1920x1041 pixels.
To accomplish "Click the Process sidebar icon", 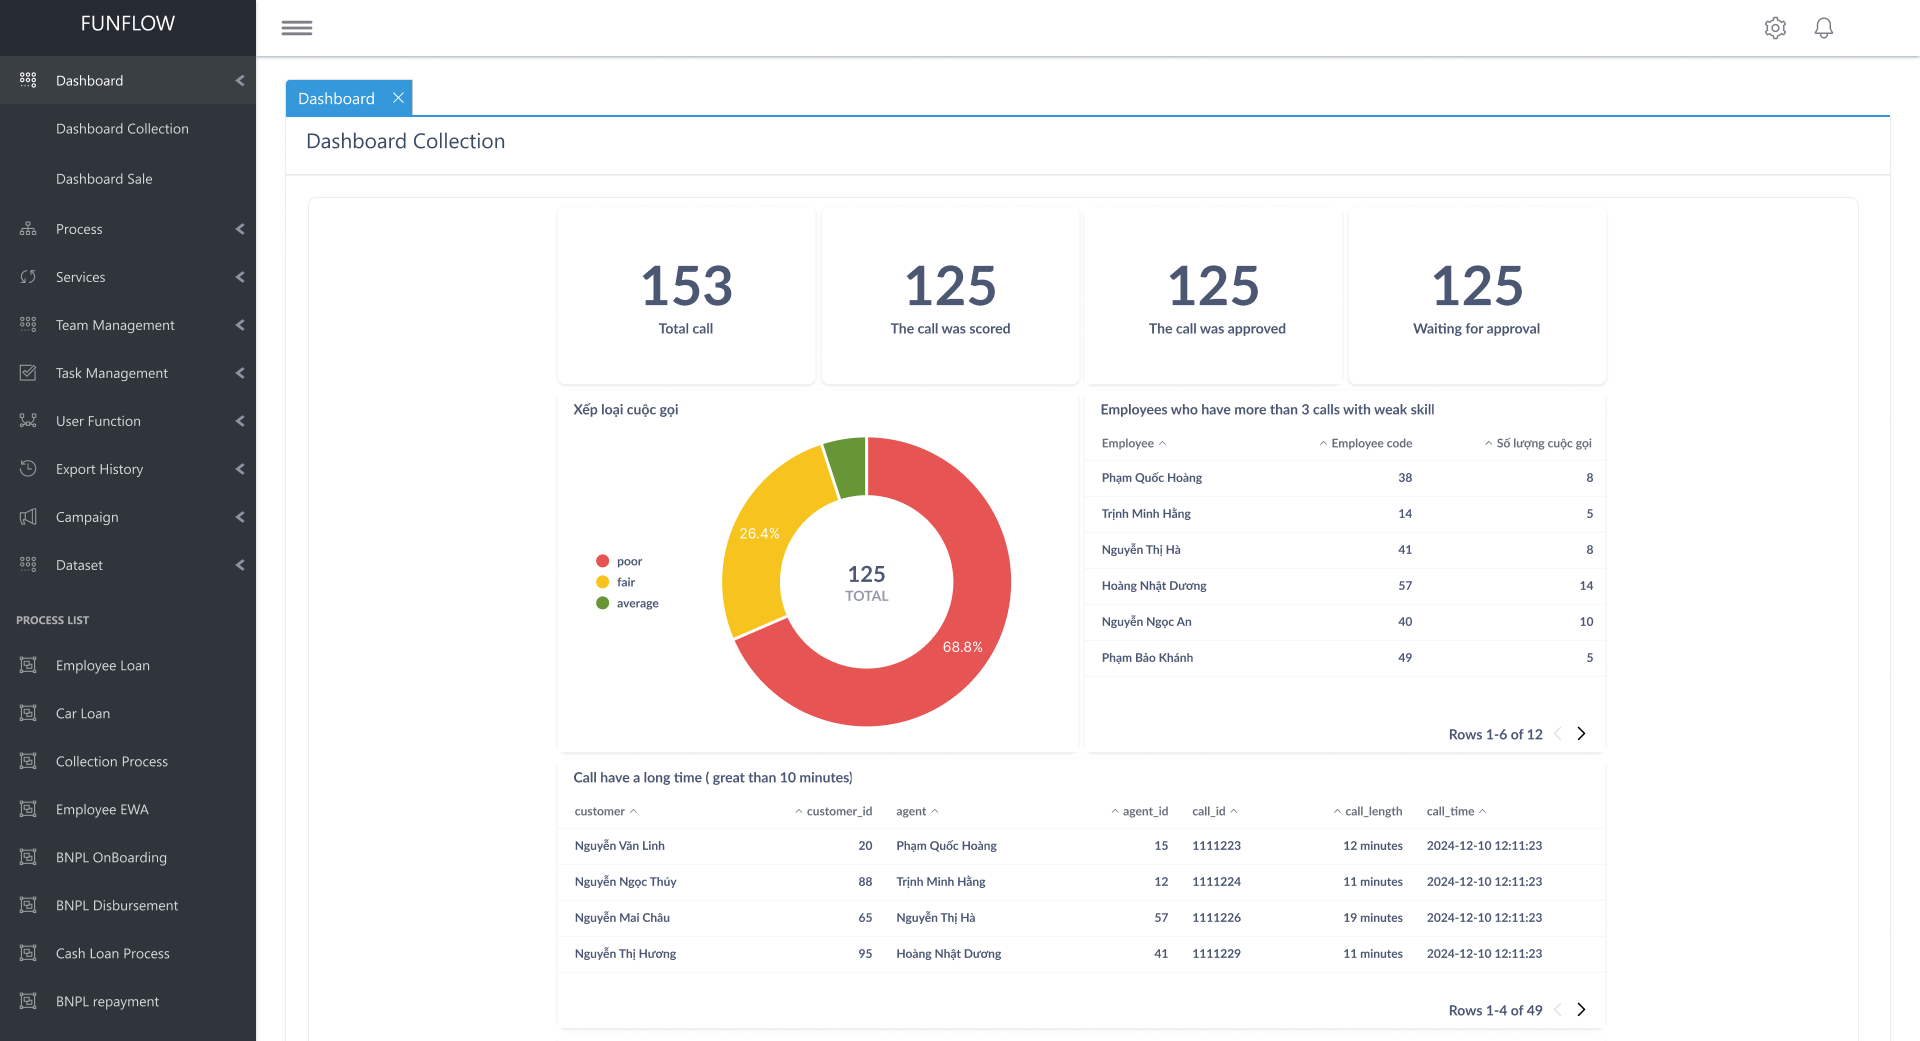I will (28, 229).
